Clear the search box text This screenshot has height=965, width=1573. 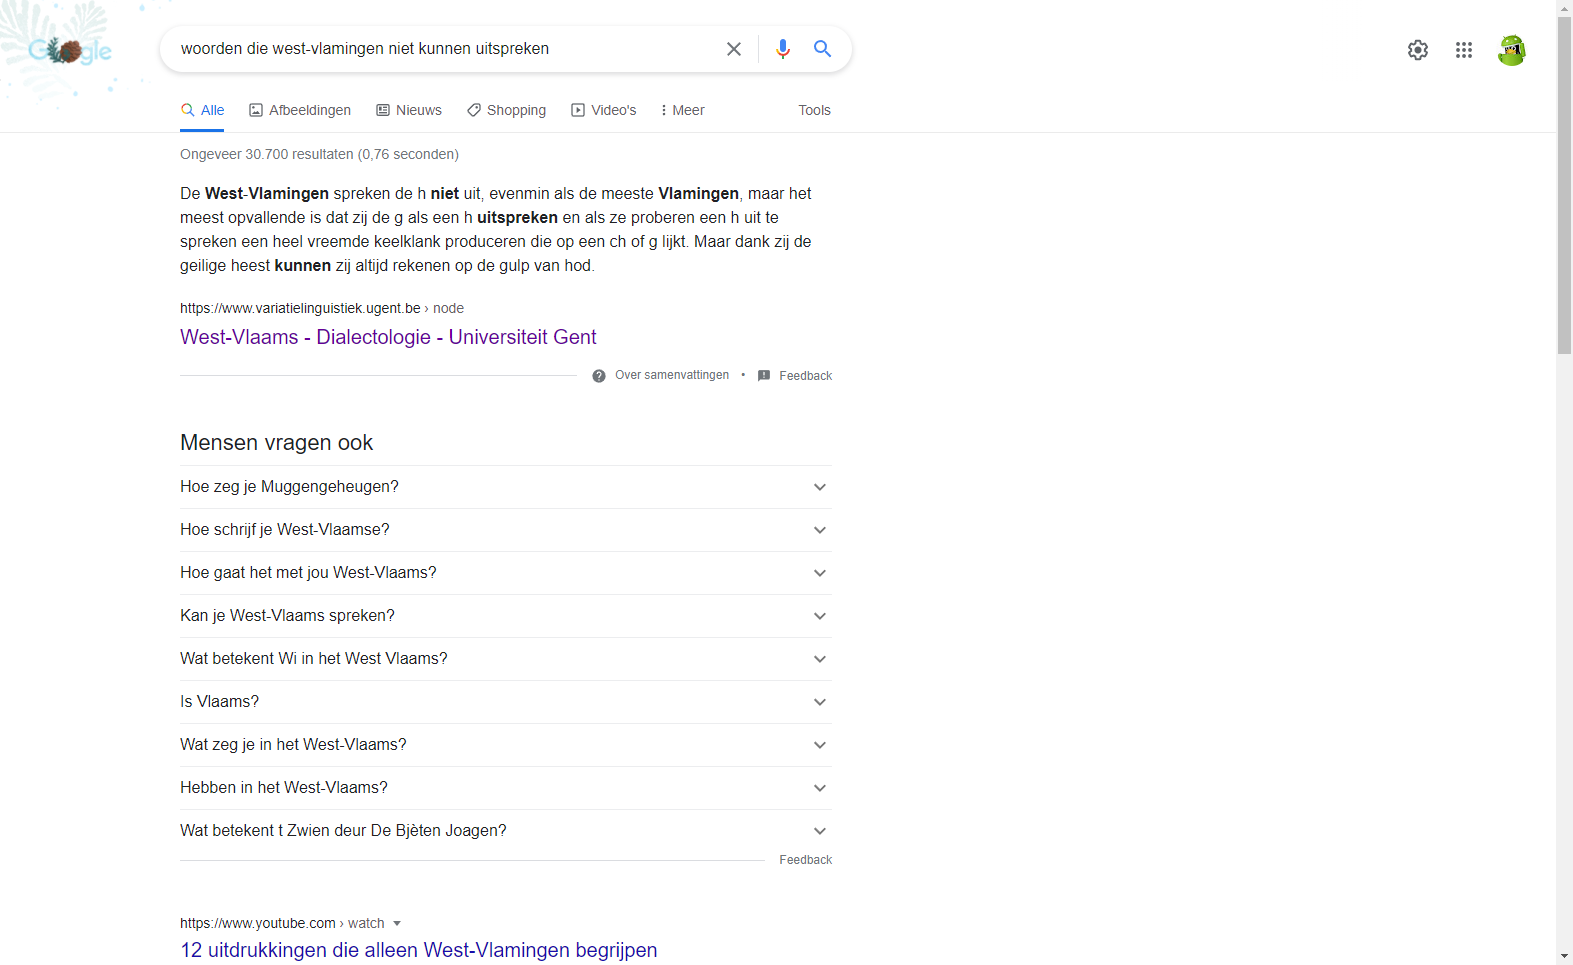[734, 49]
